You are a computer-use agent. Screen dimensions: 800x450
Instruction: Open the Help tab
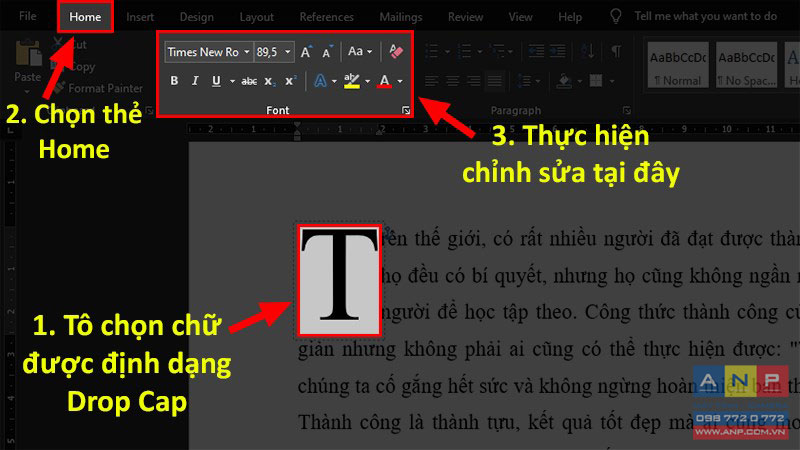coord(570,17)
